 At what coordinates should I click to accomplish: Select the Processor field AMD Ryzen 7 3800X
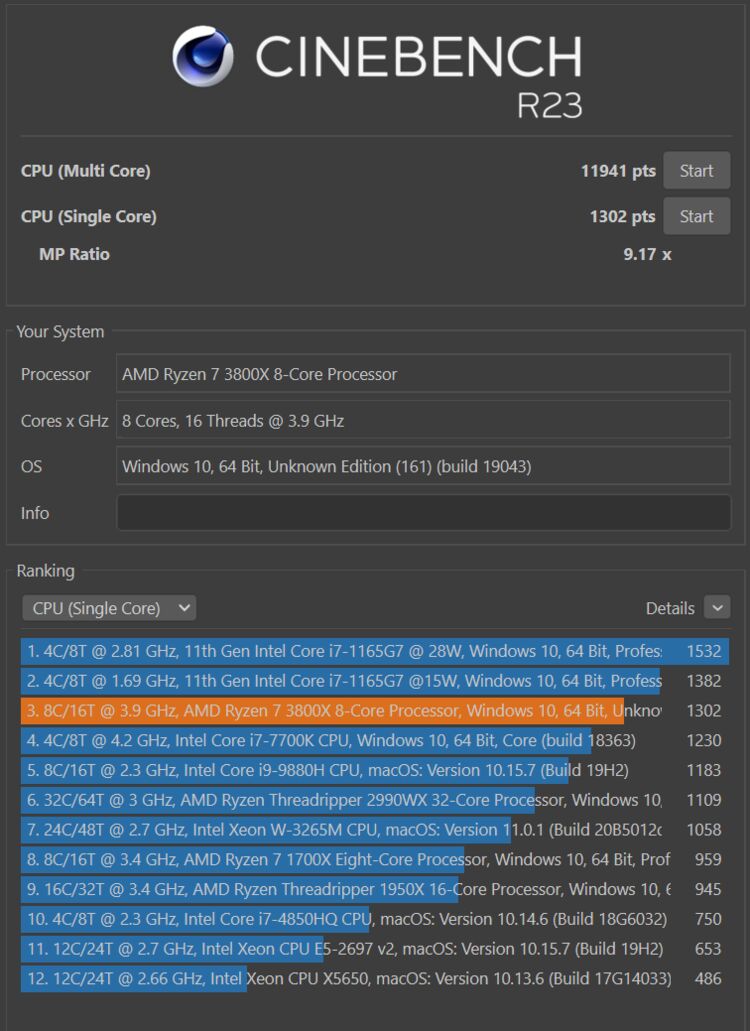[423, 374]
